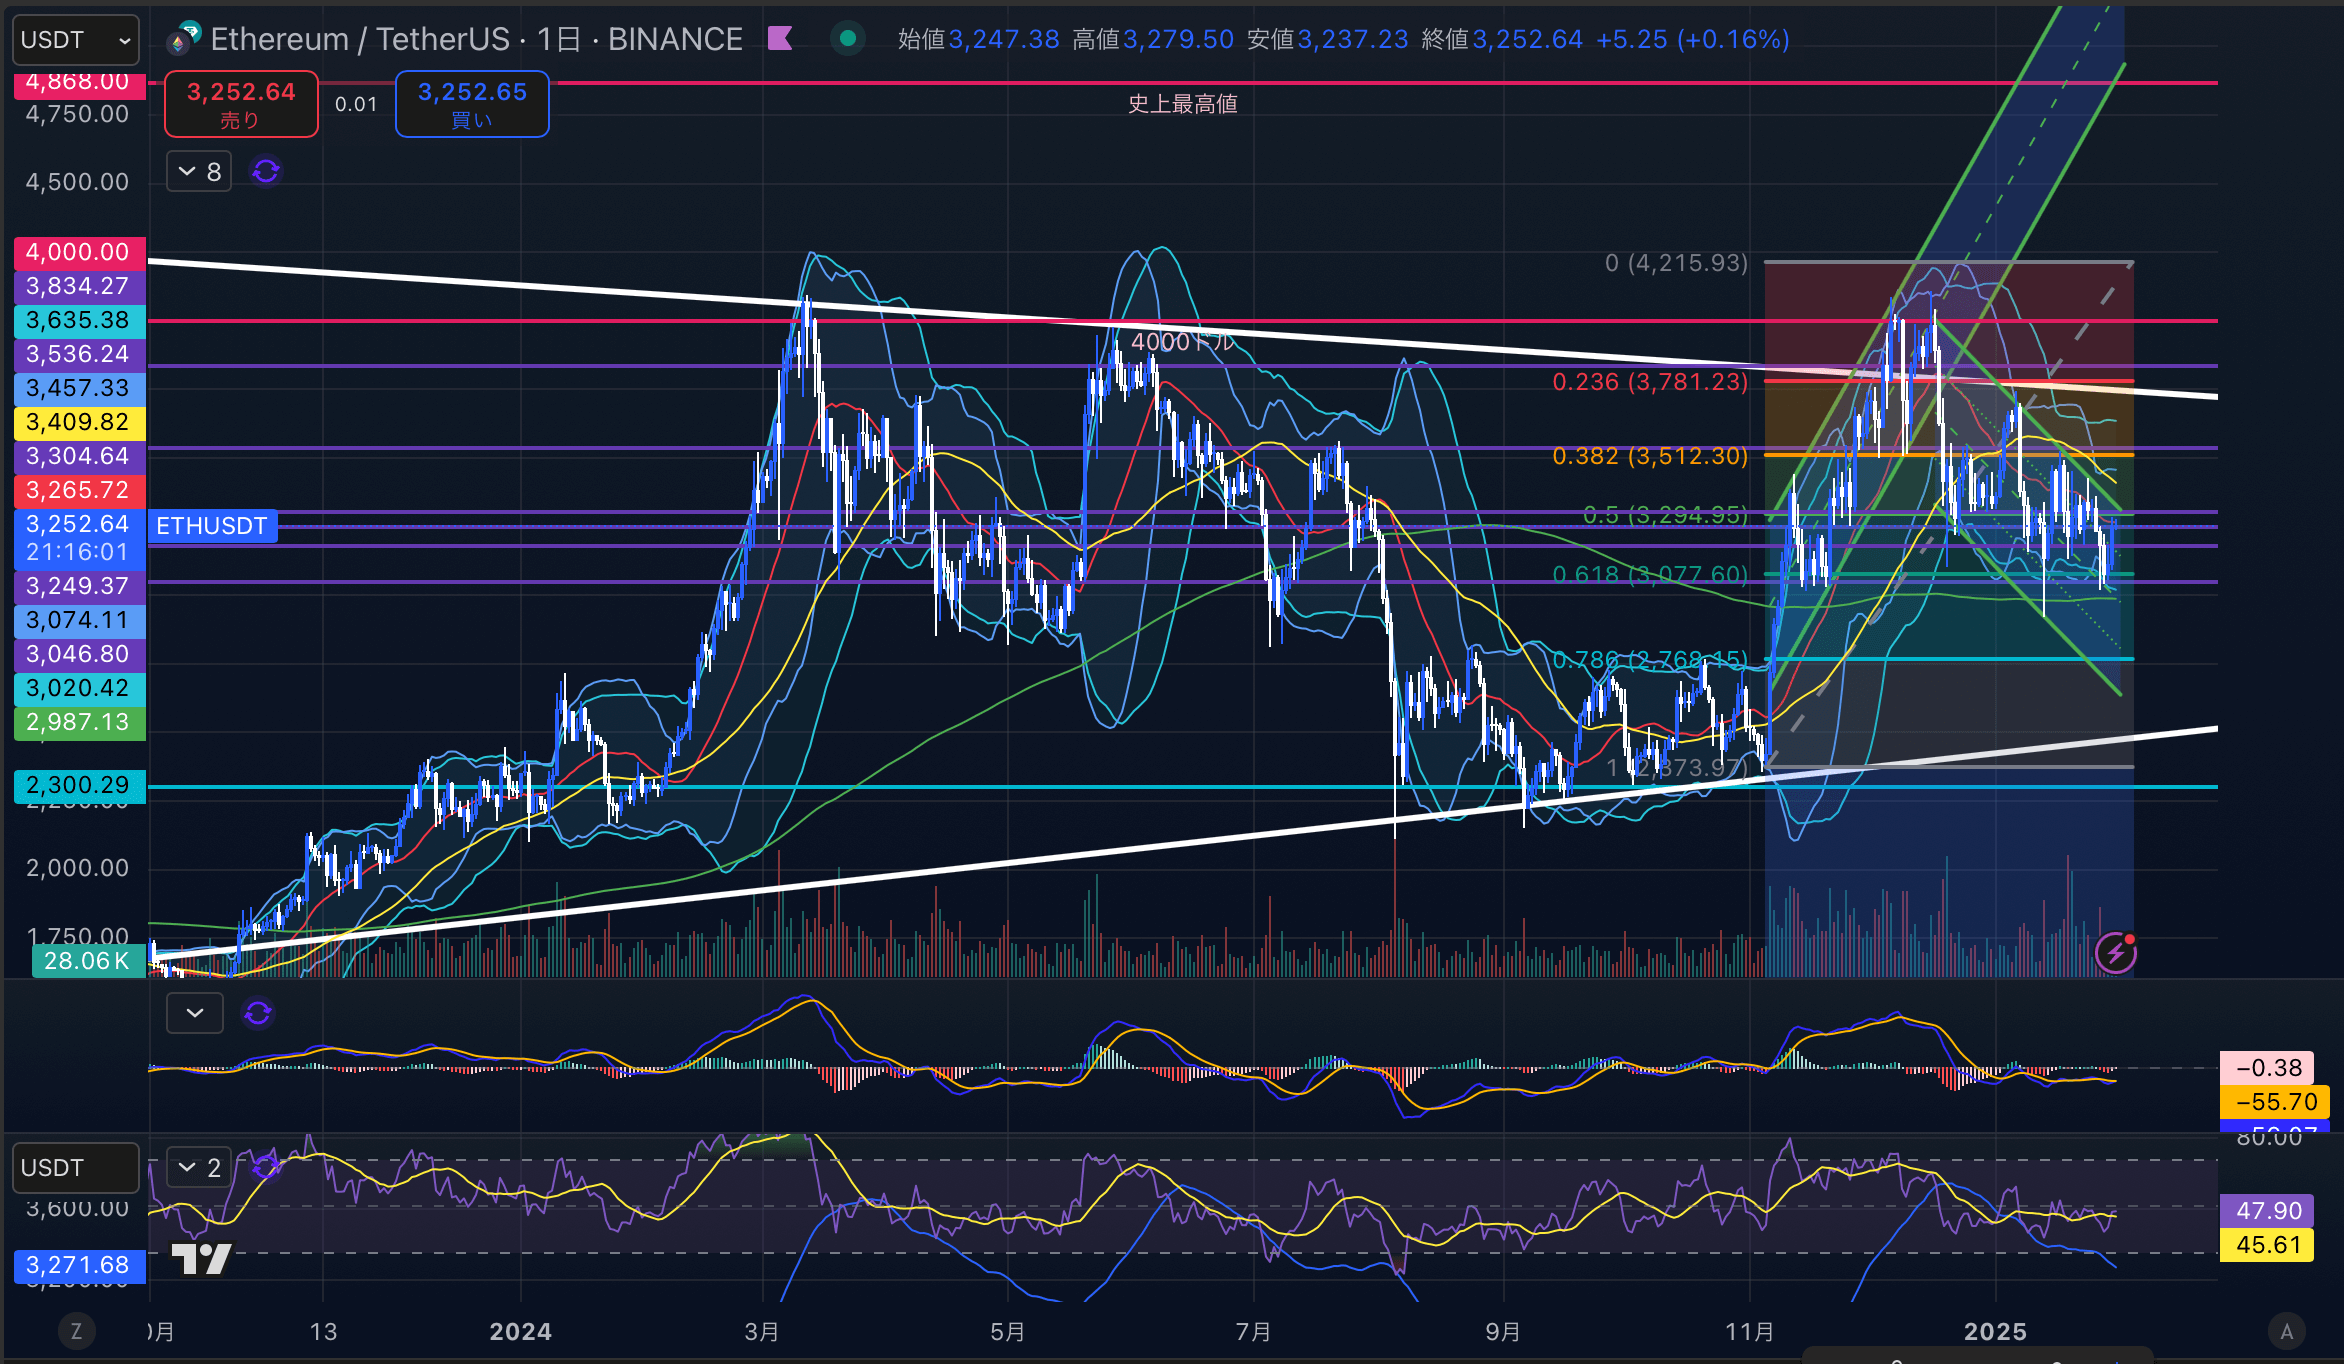Click the 3,304.64 purple price label
The image size is (2344, 1364).
(x=79, y=456)
